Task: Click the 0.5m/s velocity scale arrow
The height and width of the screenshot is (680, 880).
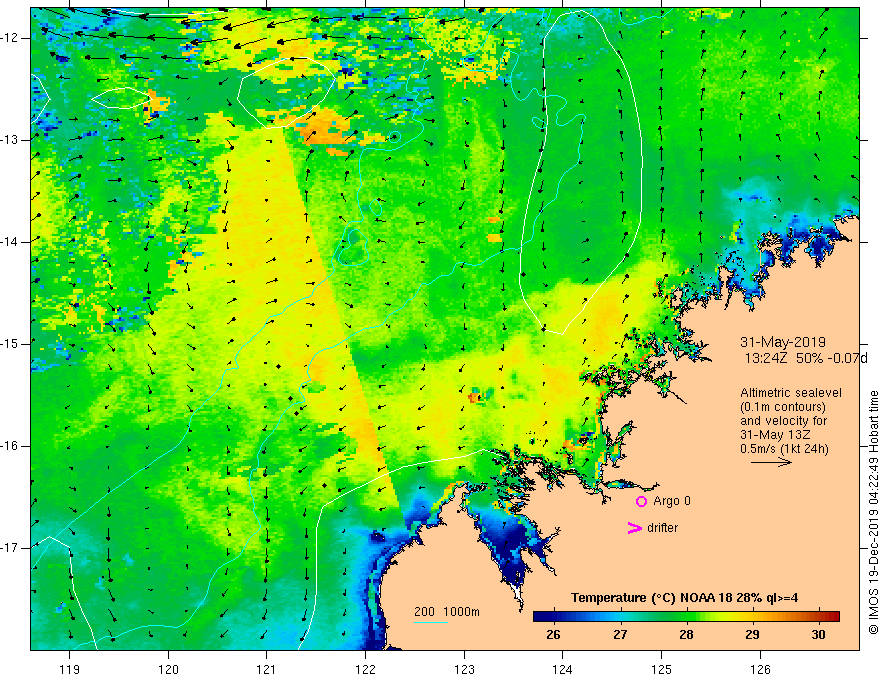Action: [x=771, y=462]
